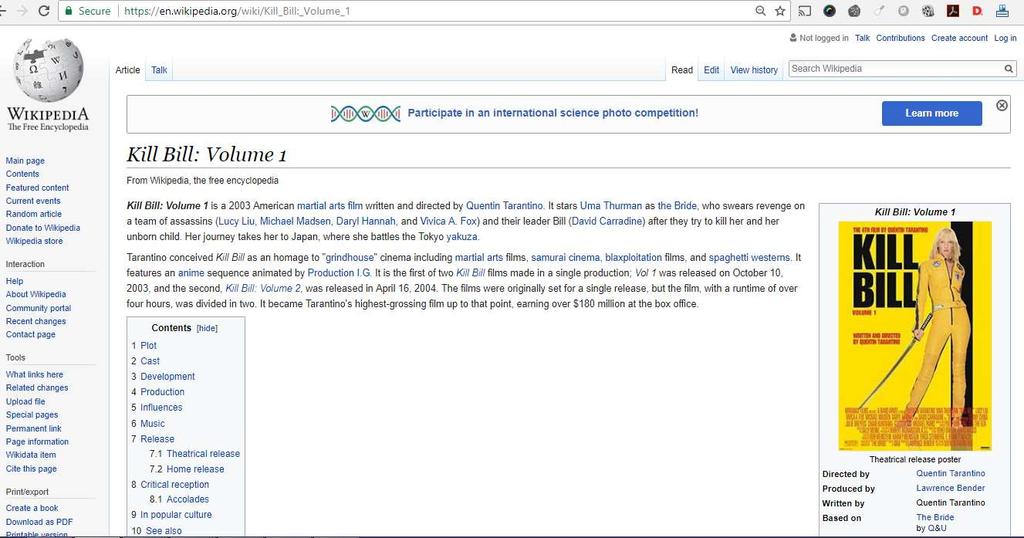
Task: Open the Edit tab
Action: 711,70
